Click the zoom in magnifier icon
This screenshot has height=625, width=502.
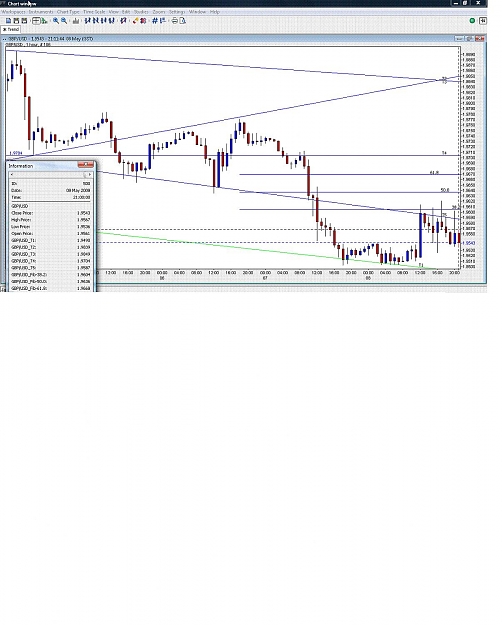click(x=56, y=21)
